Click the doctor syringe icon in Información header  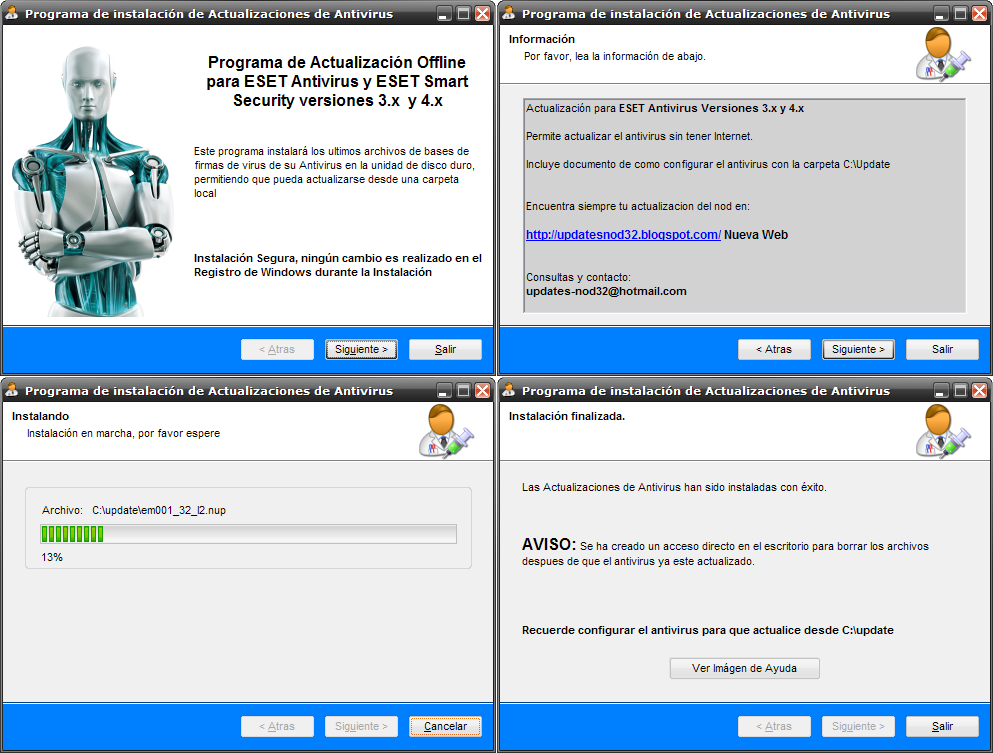[942, 56]
